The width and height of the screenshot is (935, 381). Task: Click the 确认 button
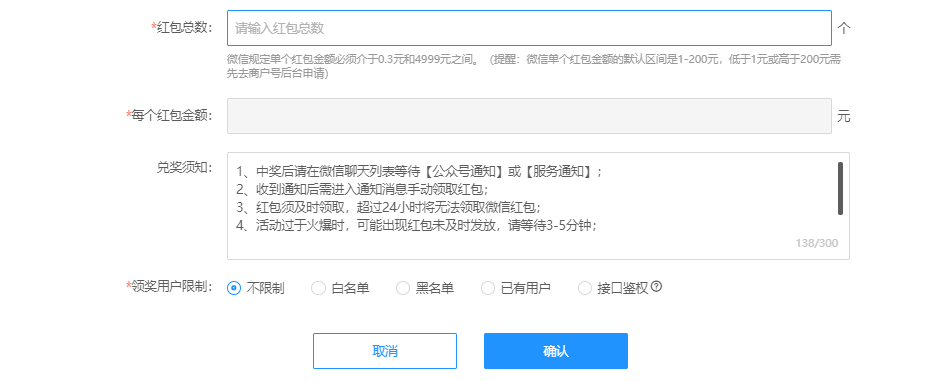pos(556,351)
